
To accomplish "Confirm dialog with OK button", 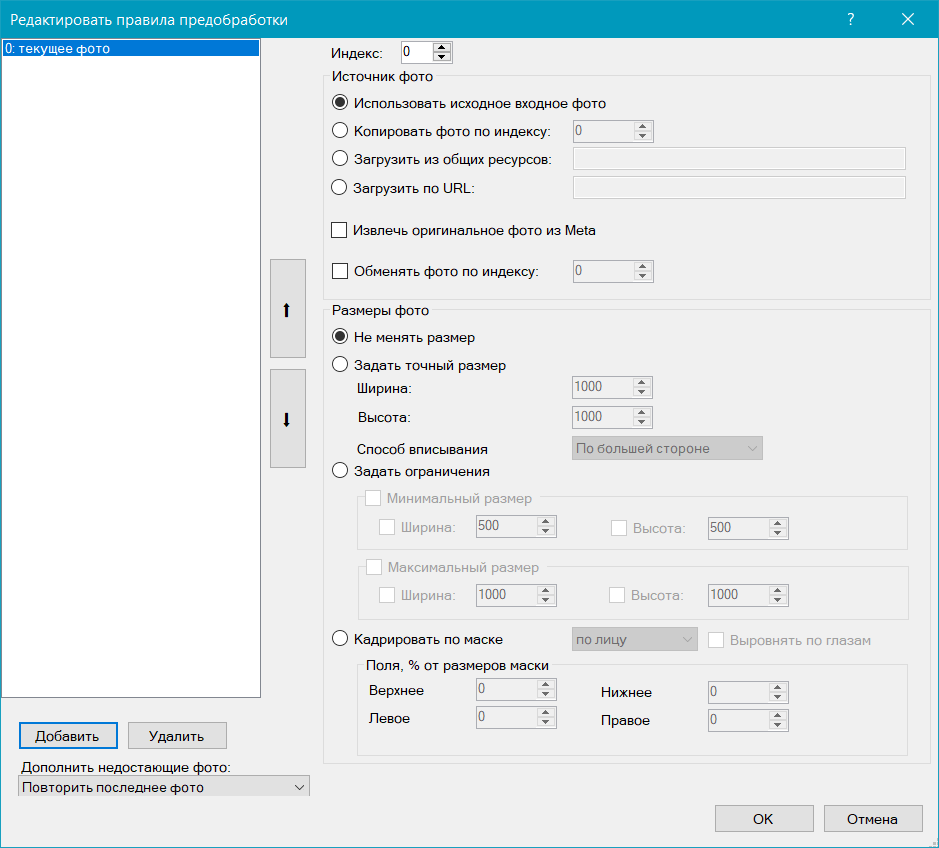I will pos(763,819).
